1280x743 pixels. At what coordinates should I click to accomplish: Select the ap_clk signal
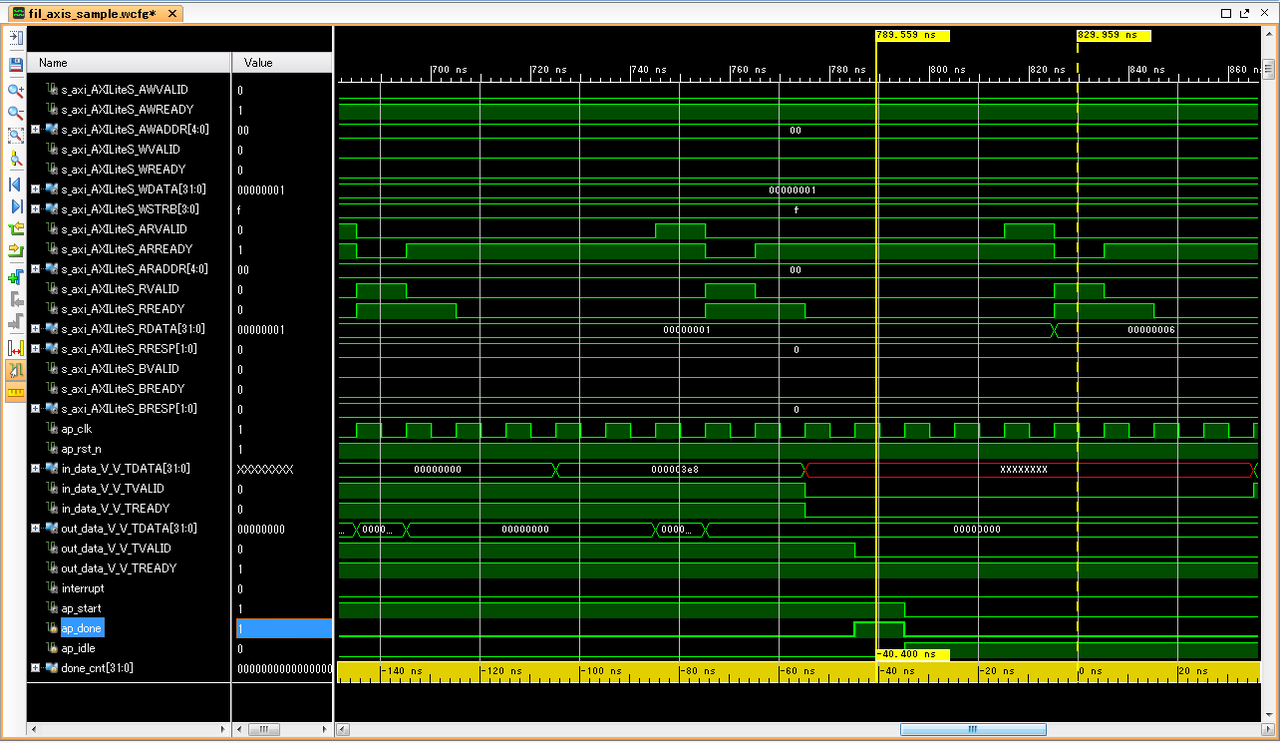(x=76, y=429)
